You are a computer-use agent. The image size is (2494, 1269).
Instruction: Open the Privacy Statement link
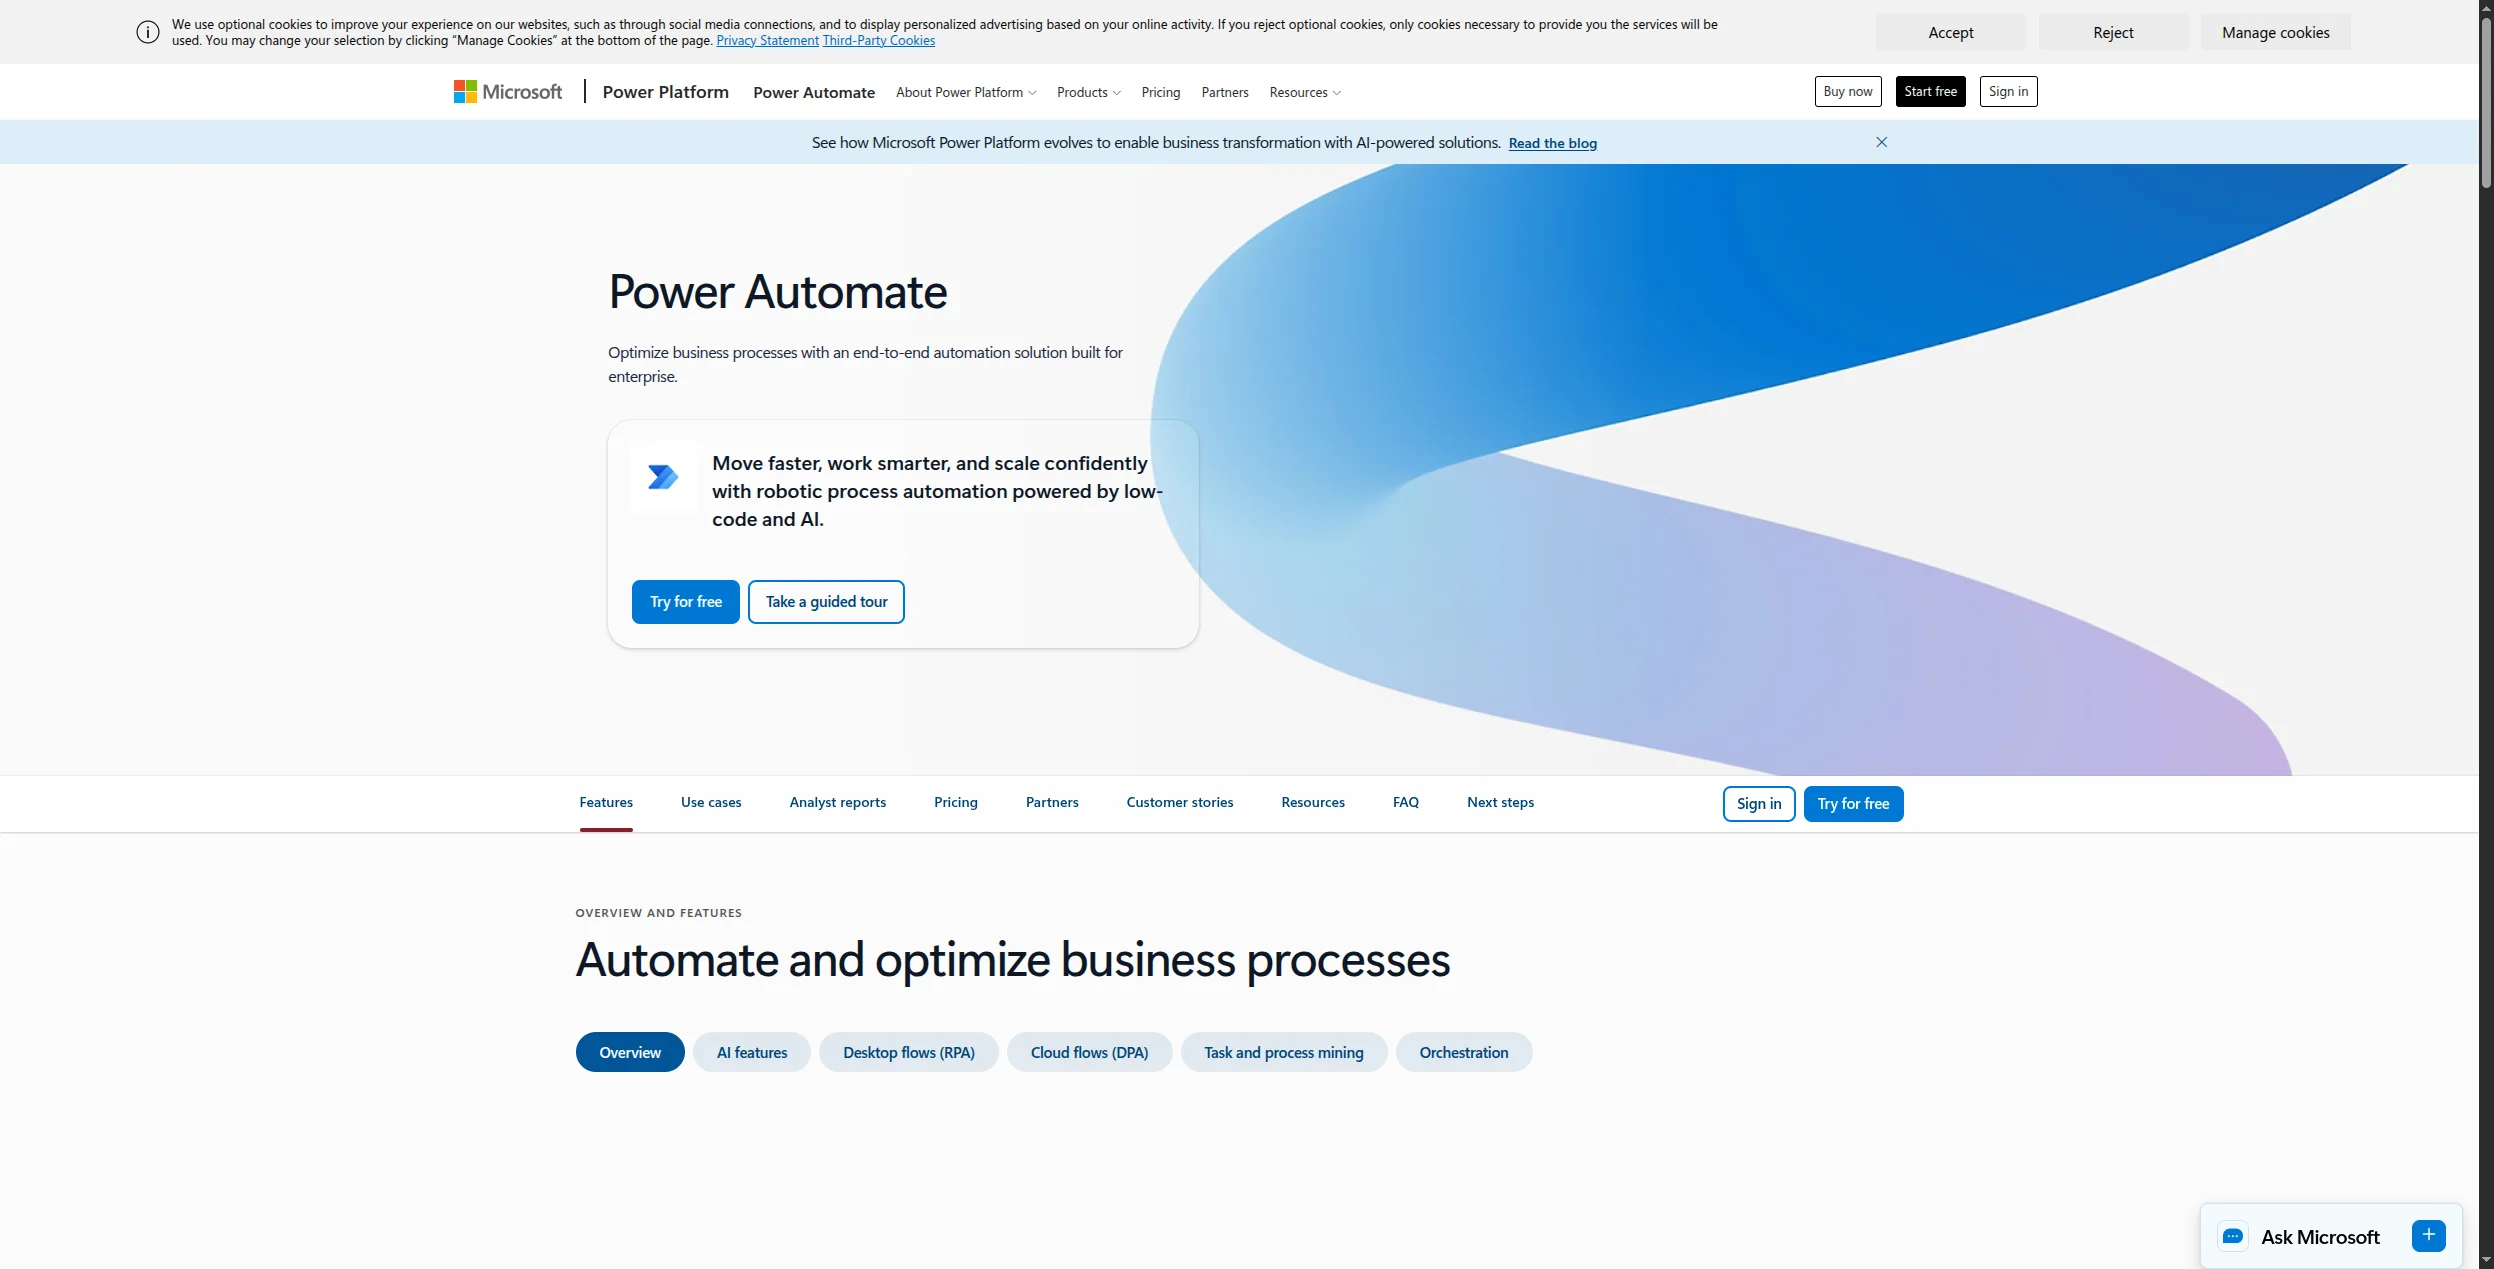(768, 41)
